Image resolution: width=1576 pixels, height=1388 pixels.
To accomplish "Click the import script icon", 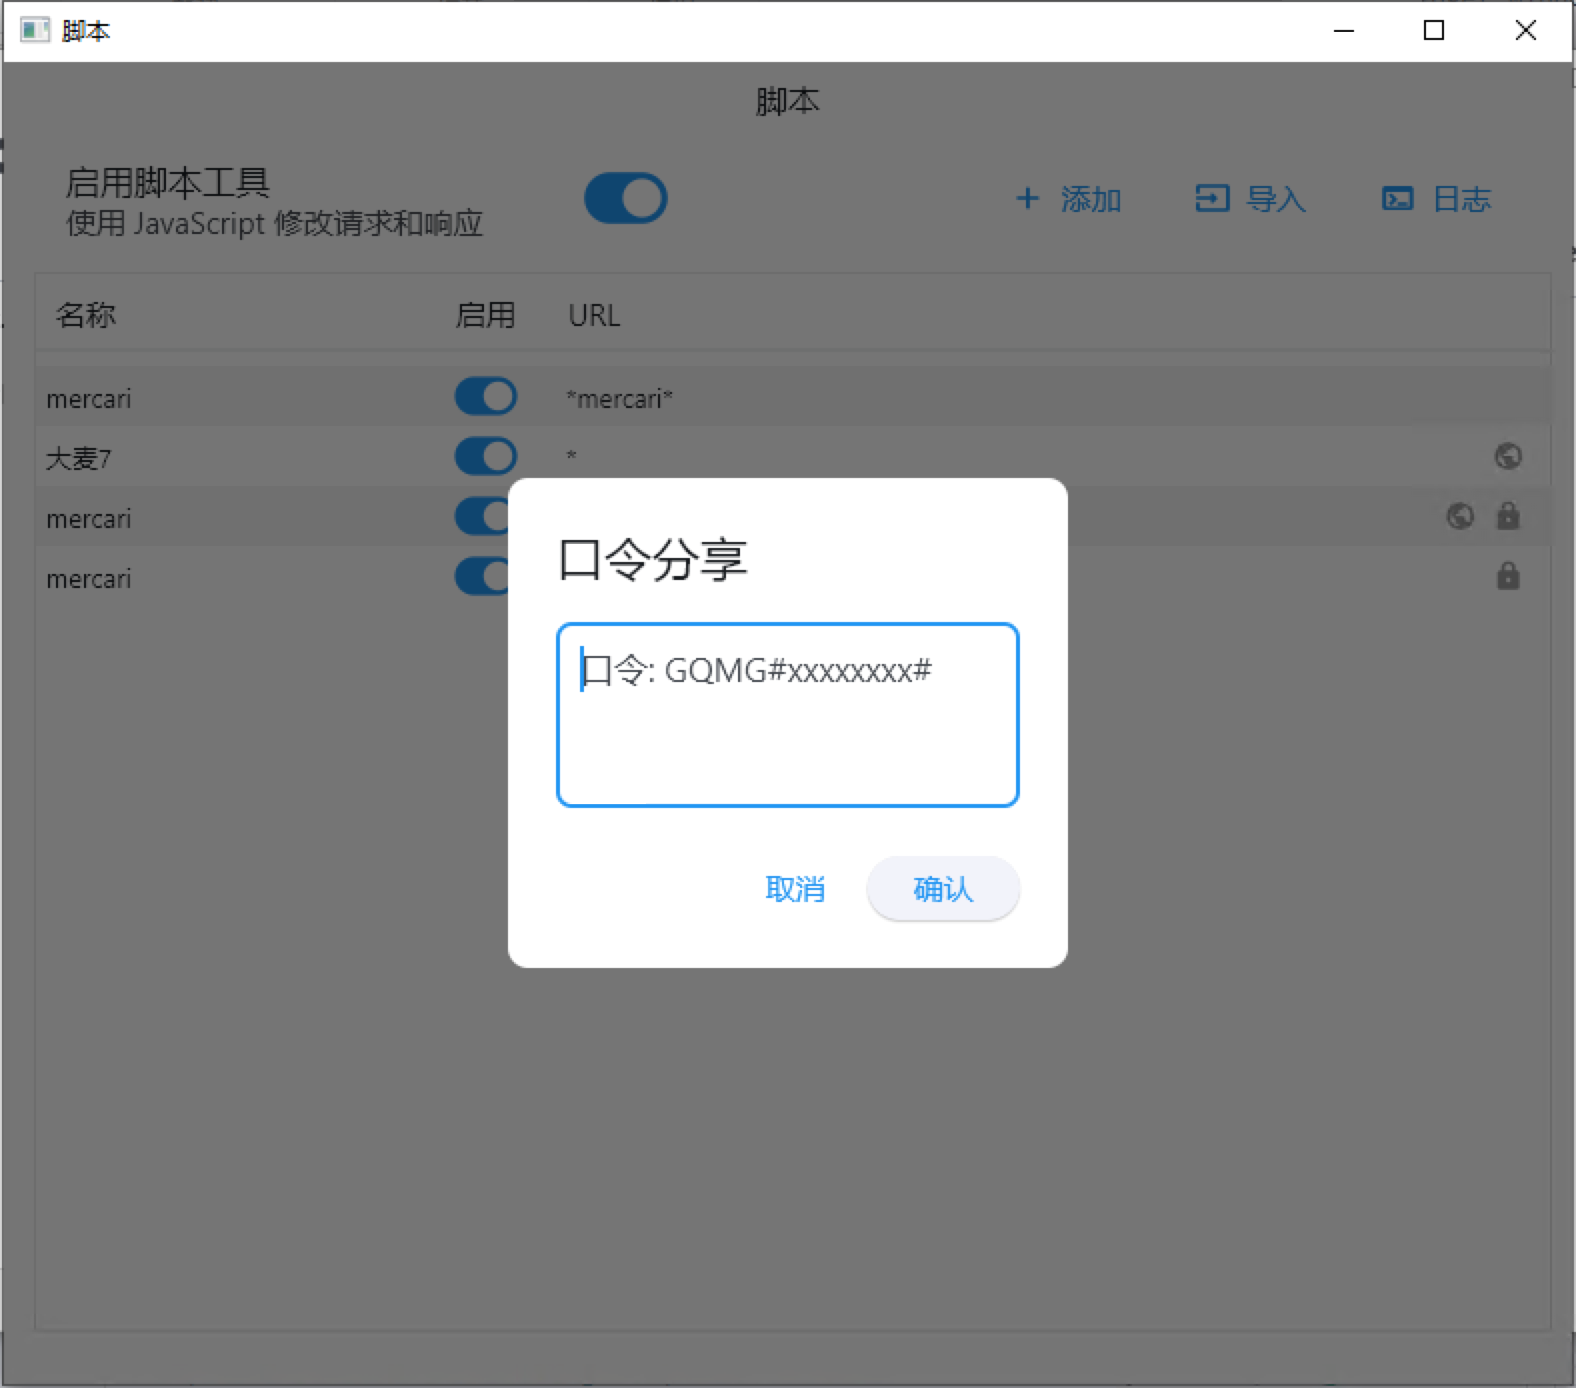I will pyautogui.click(x=1211, y=198).
